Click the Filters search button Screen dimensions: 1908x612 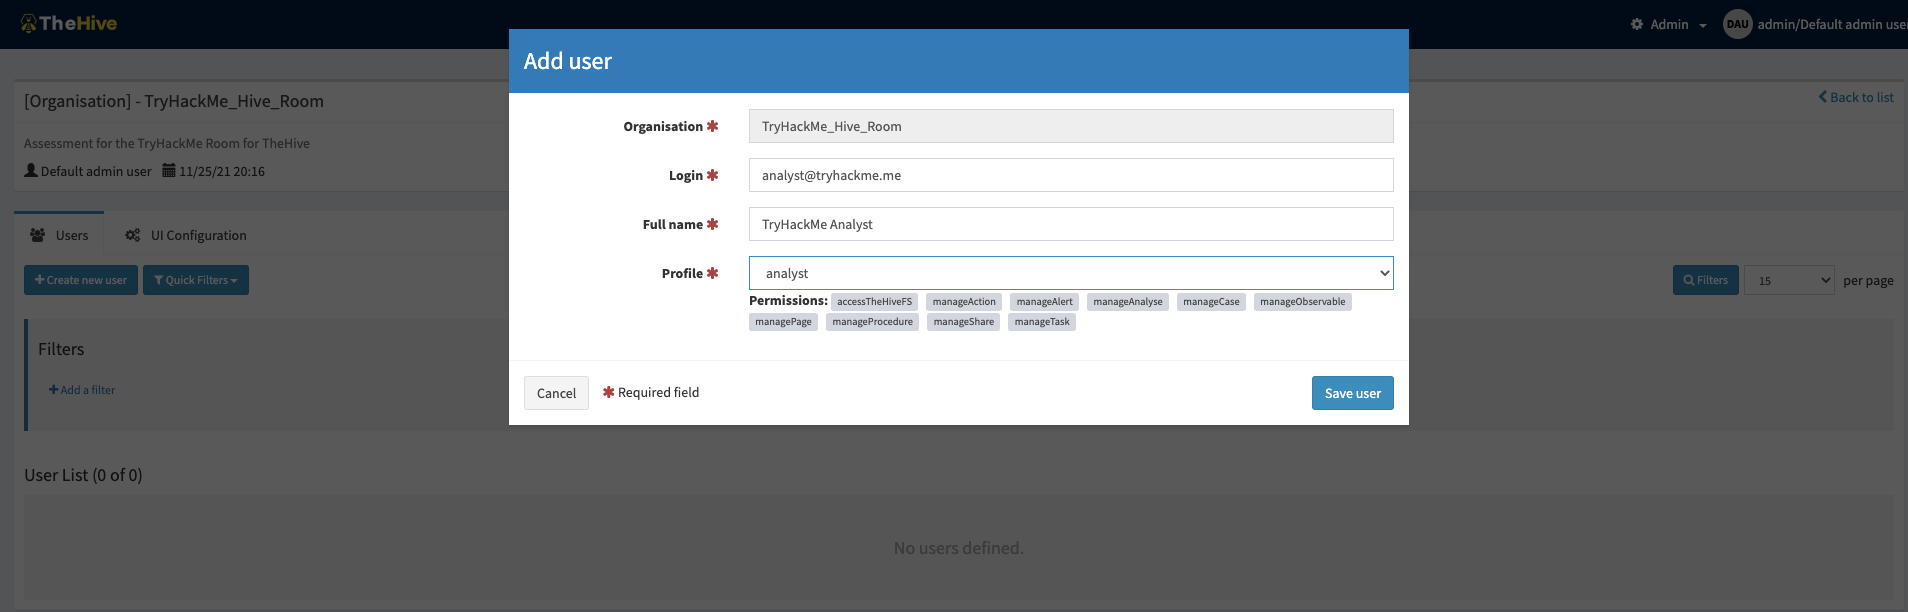tap(1705, 280)
